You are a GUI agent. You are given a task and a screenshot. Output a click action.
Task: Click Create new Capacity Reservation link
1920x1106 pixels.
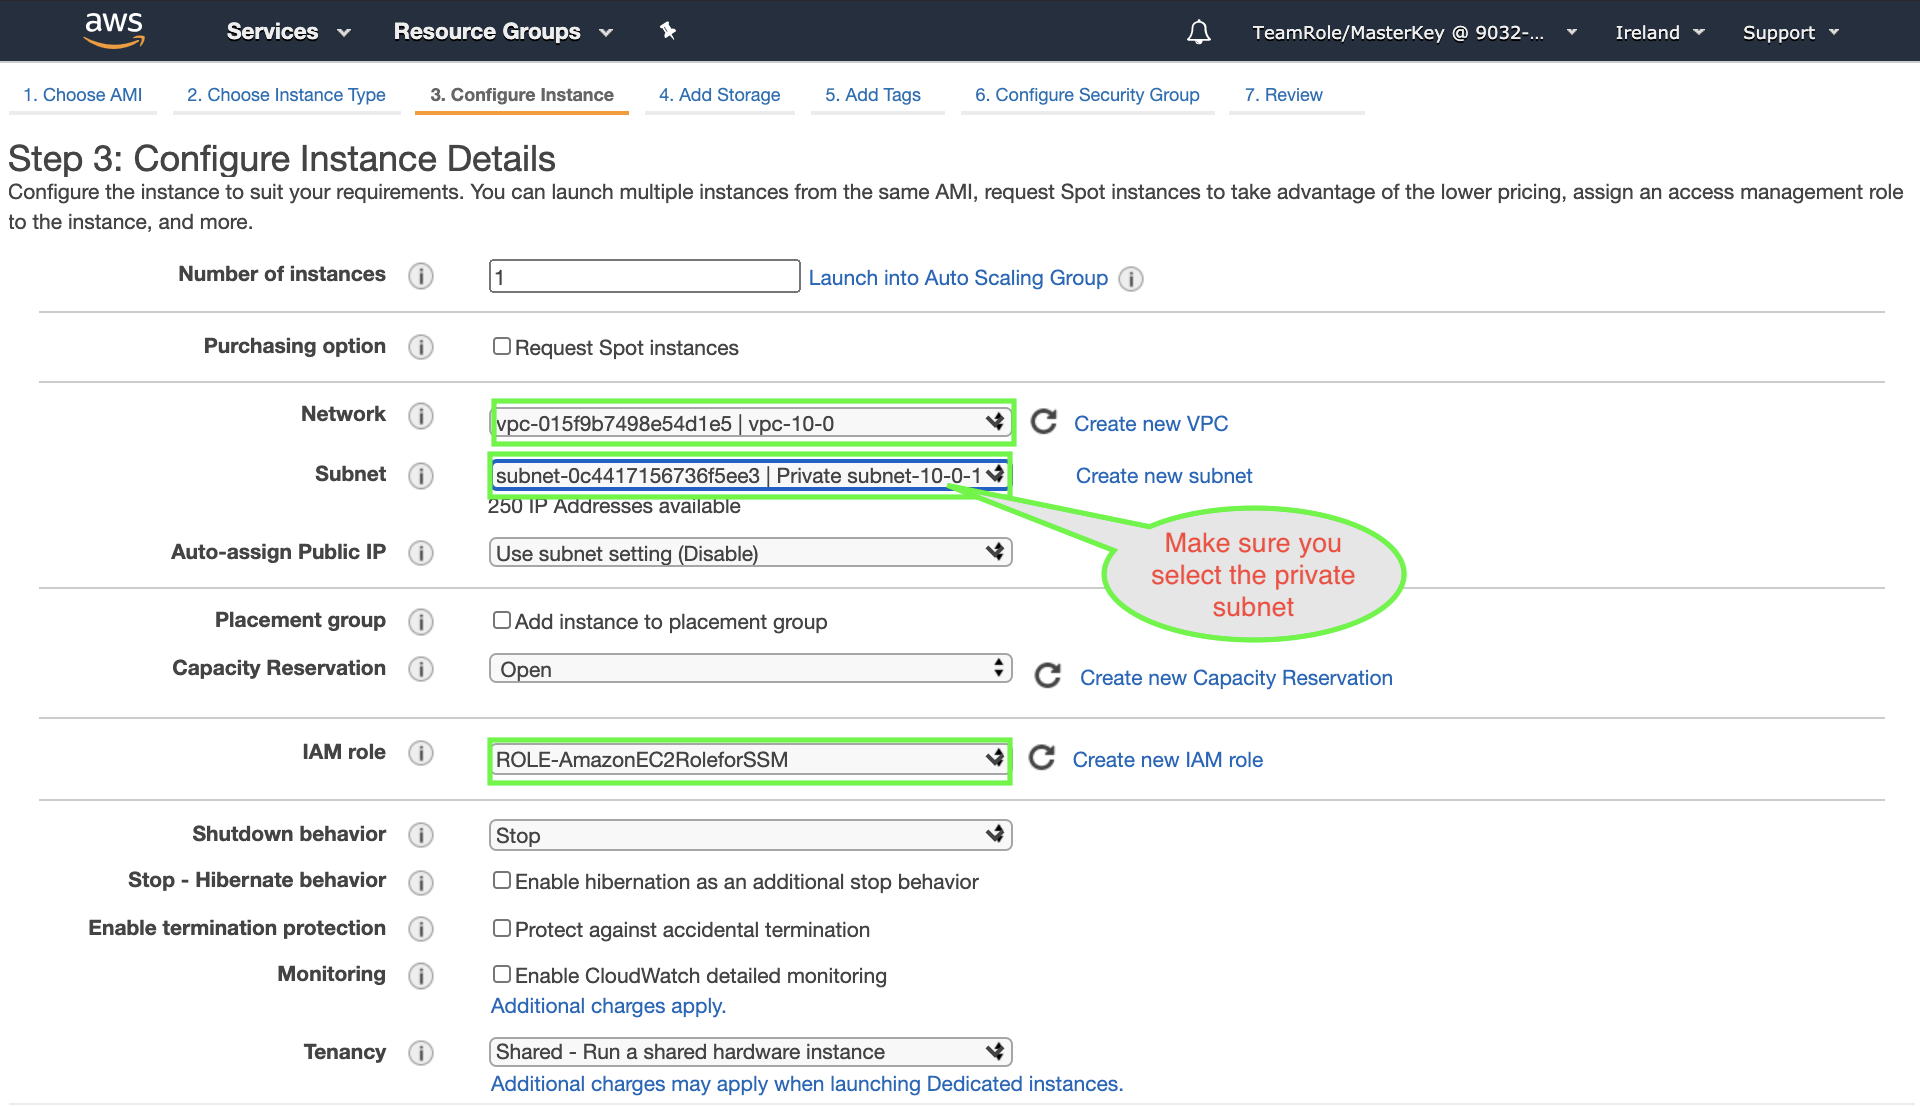(x=1236, y=678)
